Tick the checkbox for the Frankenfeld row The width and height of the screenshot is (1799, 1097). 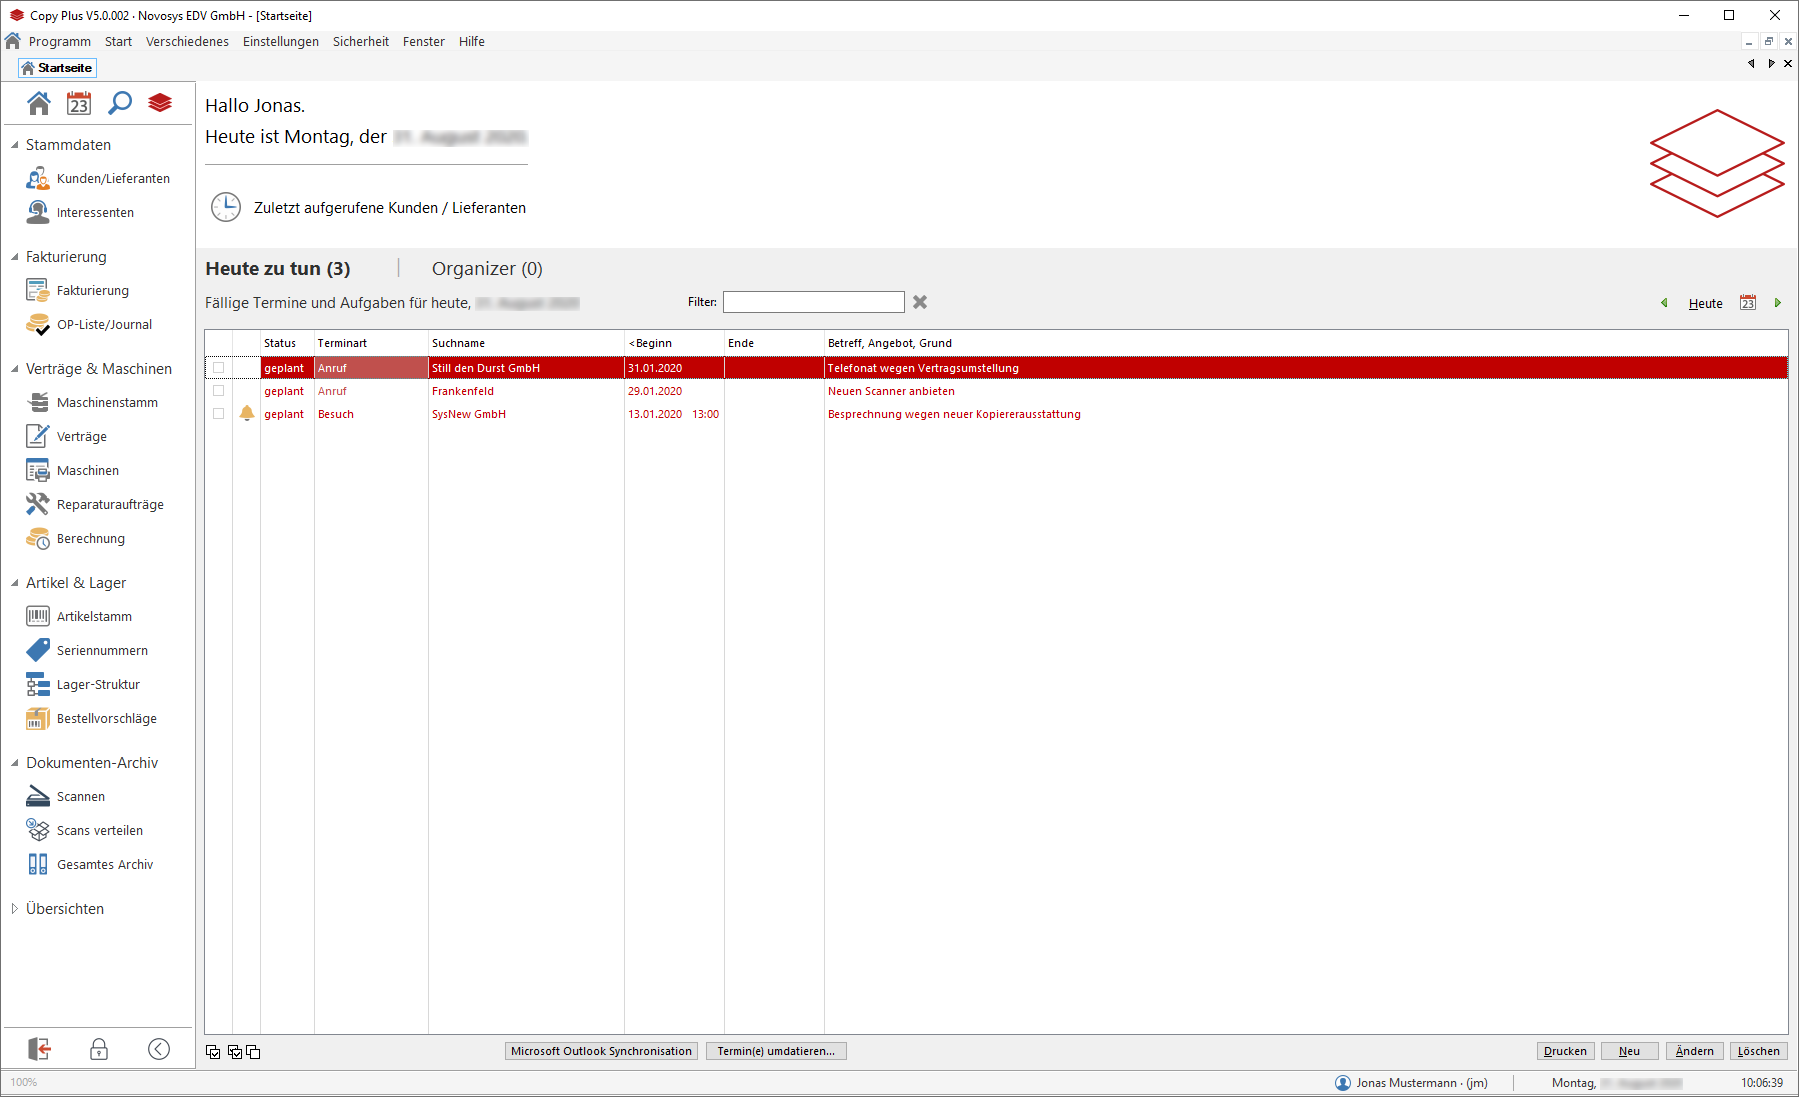coord(219,391)
